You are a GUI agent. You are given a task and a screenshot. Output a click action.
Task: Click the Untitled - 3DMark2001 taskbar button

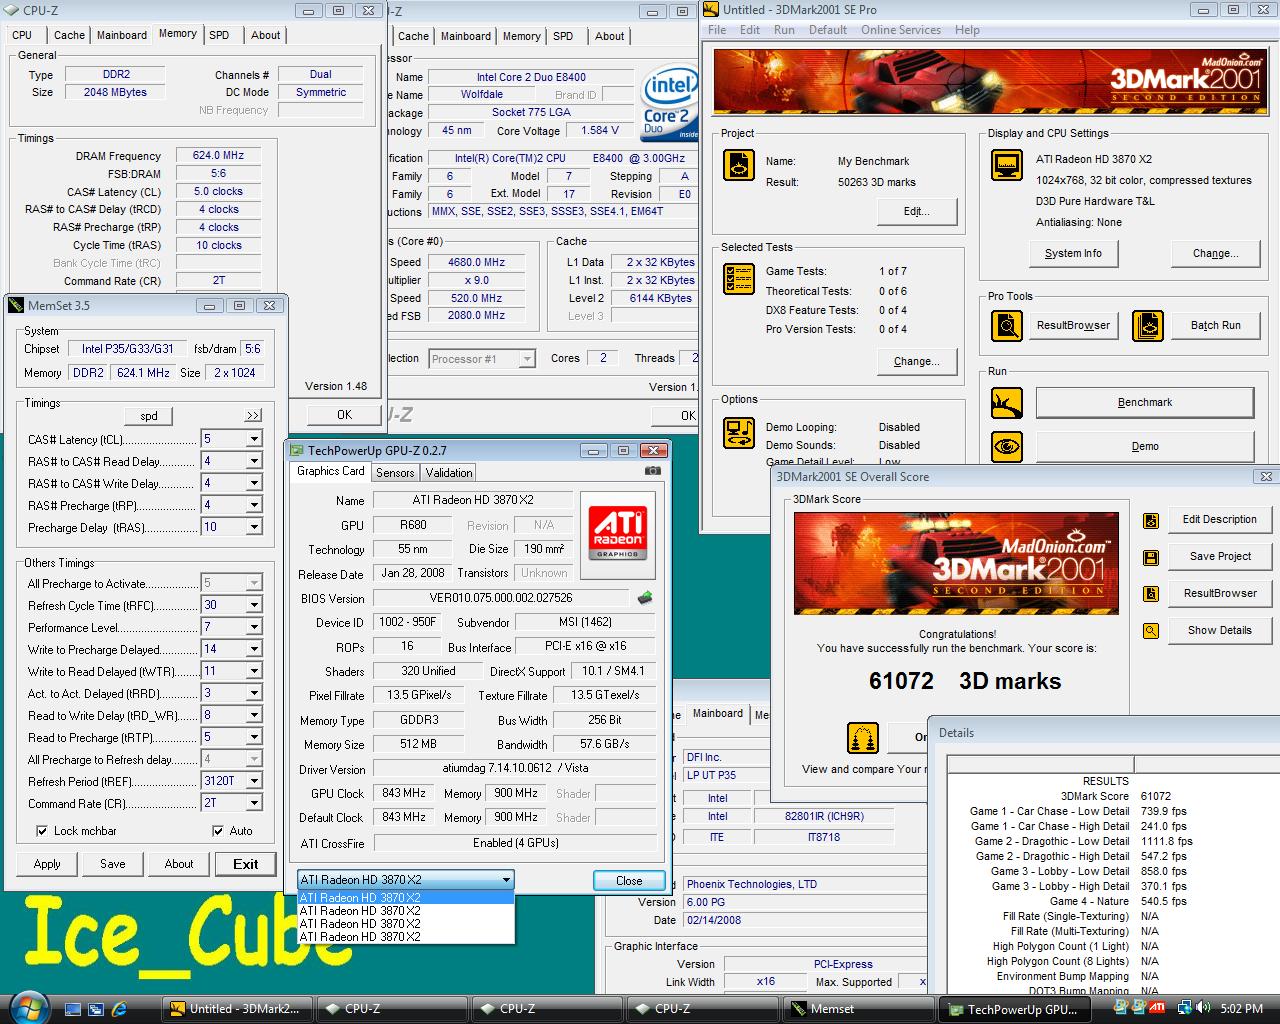[x=237, y=1009]
